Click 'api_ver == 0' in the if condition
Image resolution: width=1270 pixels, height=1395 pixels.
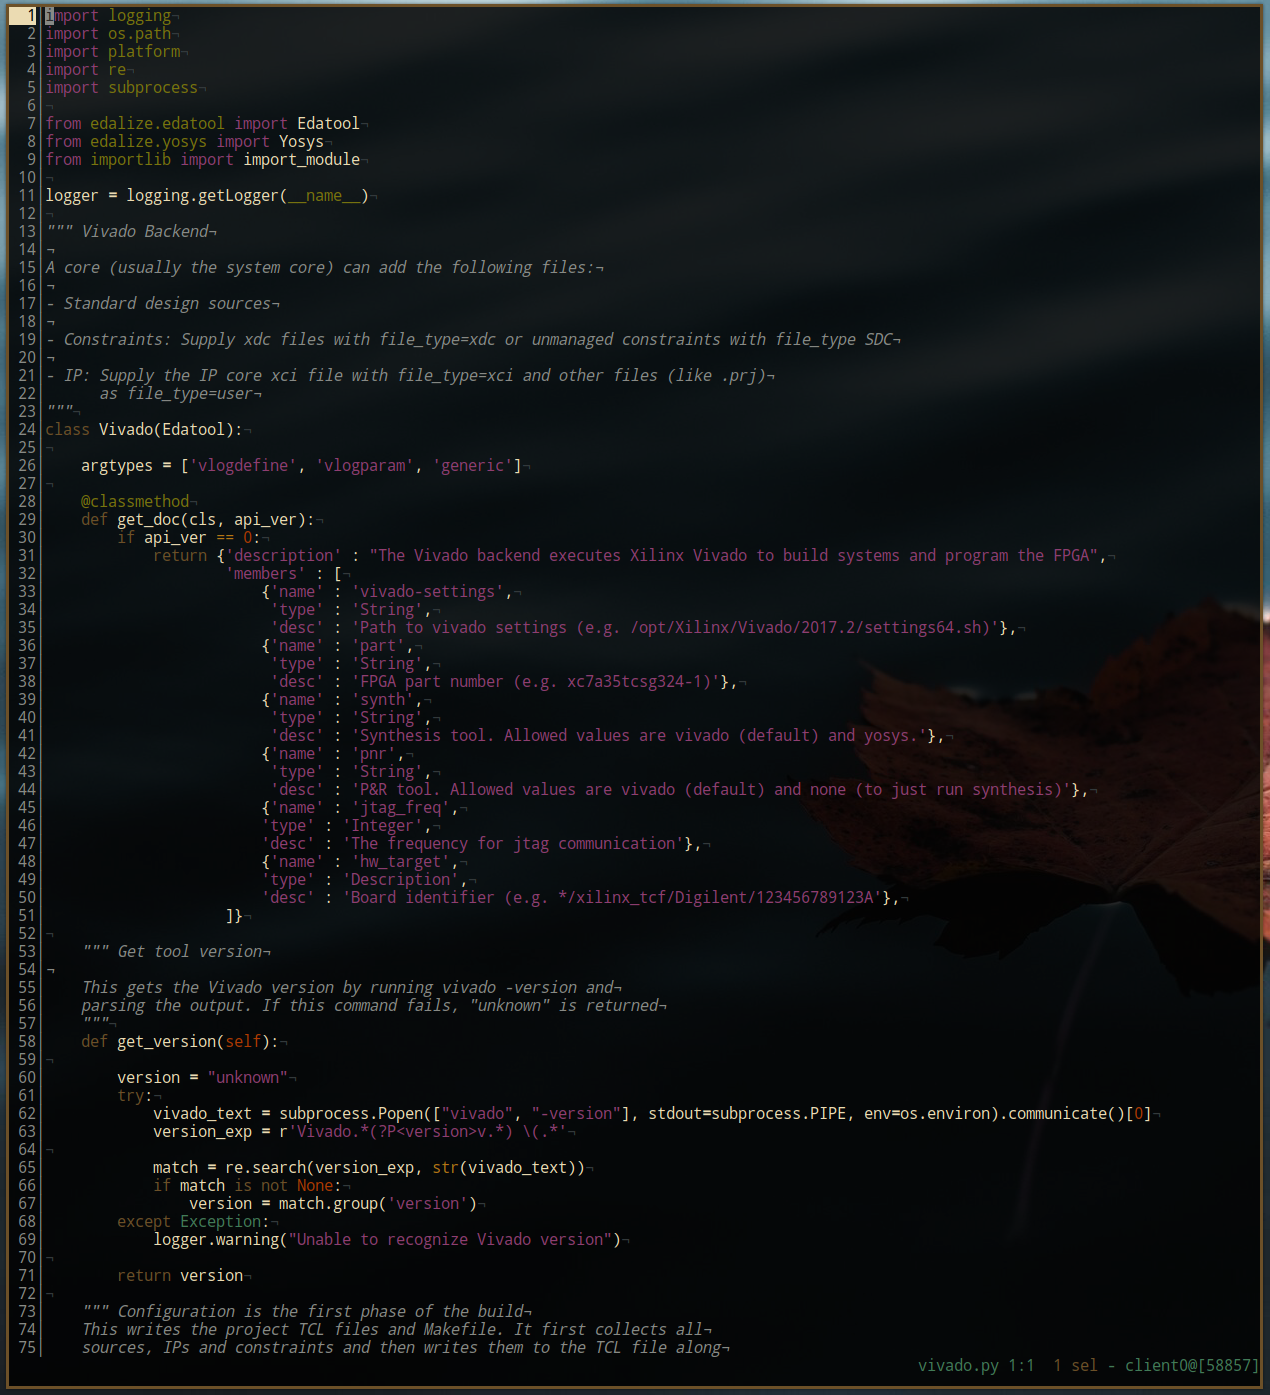click(x=198, y=537)
